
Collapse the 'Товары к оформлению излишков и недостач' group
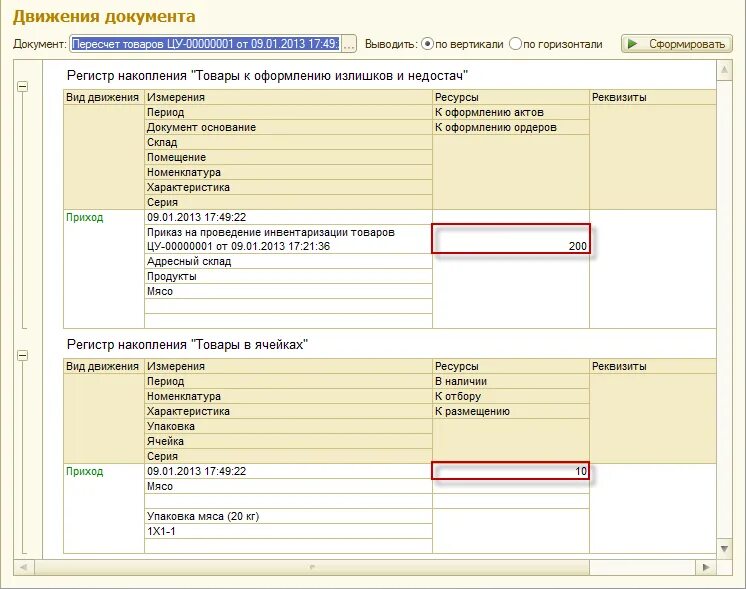(22, 86)
